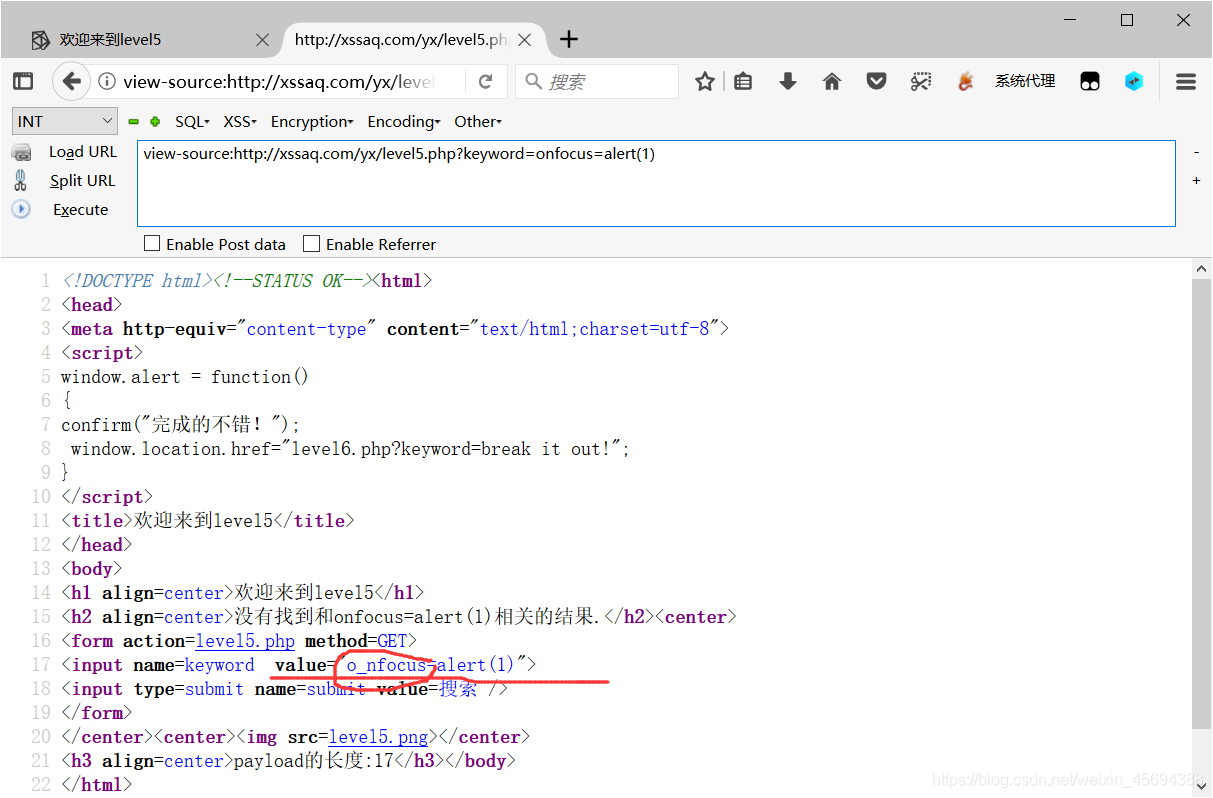Screen dimensions: 1213x798
Task: Open the Encryption dropdown menu
Action: [x=312, y=122]
